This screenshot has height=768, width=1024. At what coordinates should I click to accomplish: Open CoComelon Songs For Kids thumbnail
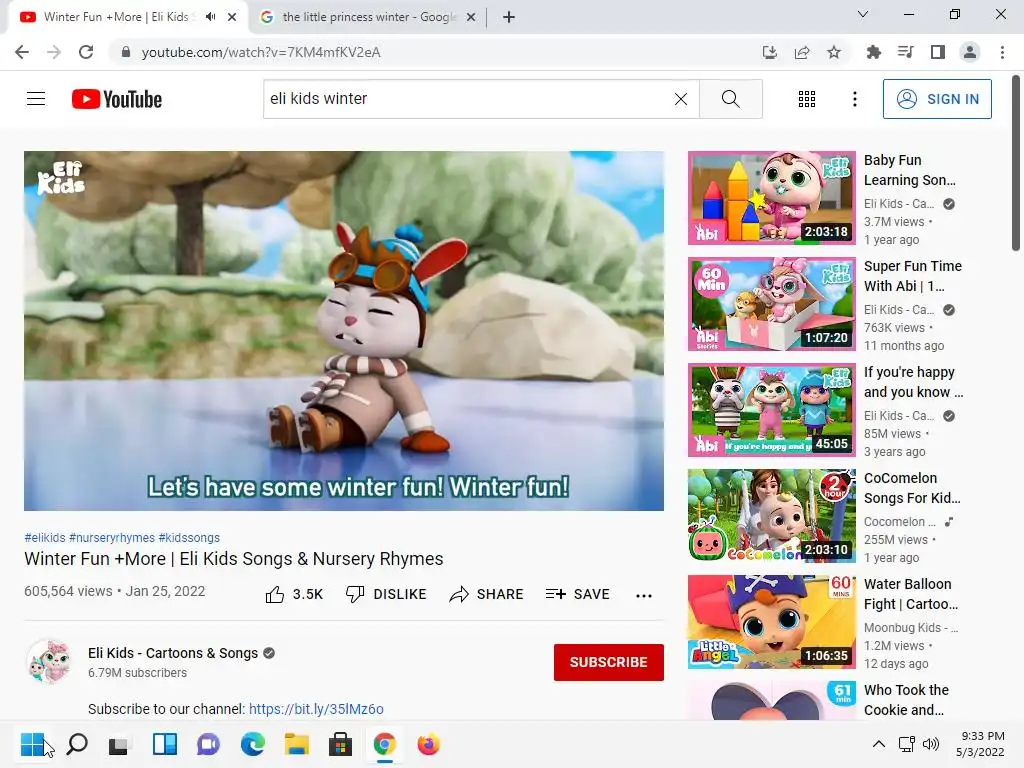pyautogui.click(x=772, y=515)
